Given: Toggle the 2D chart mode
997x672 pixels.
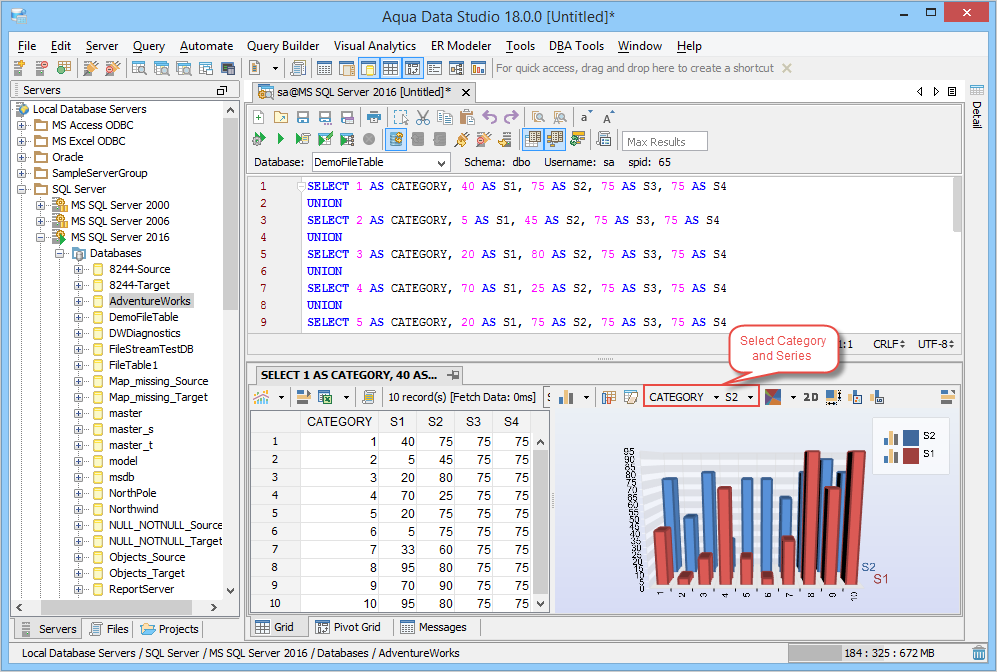Looking at the screenshot, I should 810,397.
